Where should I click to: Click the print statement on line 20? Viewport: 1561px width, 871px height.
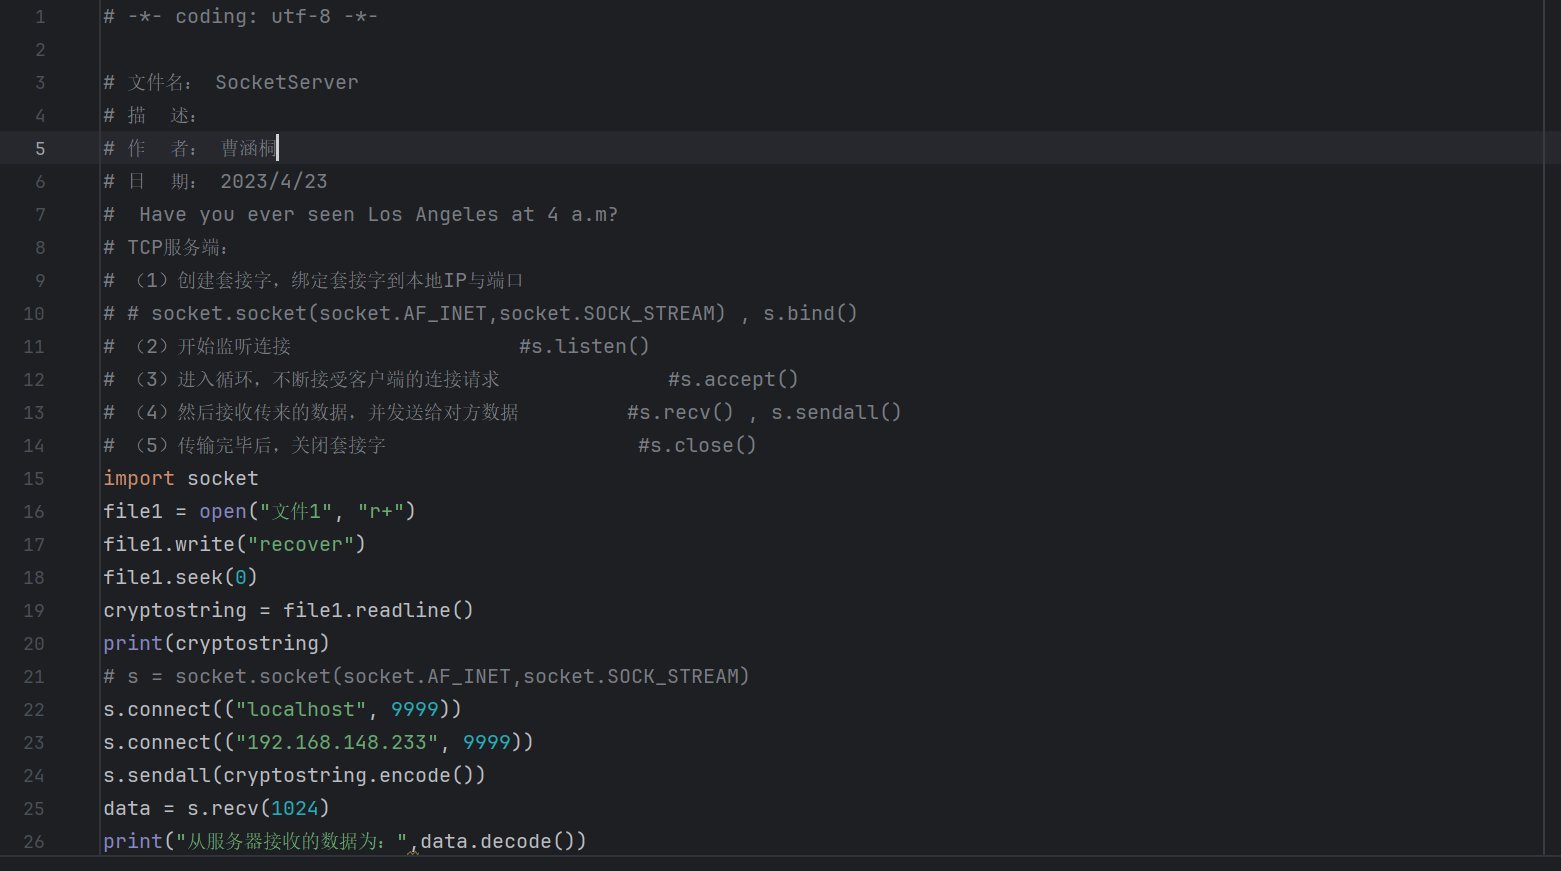click(132, 643)
